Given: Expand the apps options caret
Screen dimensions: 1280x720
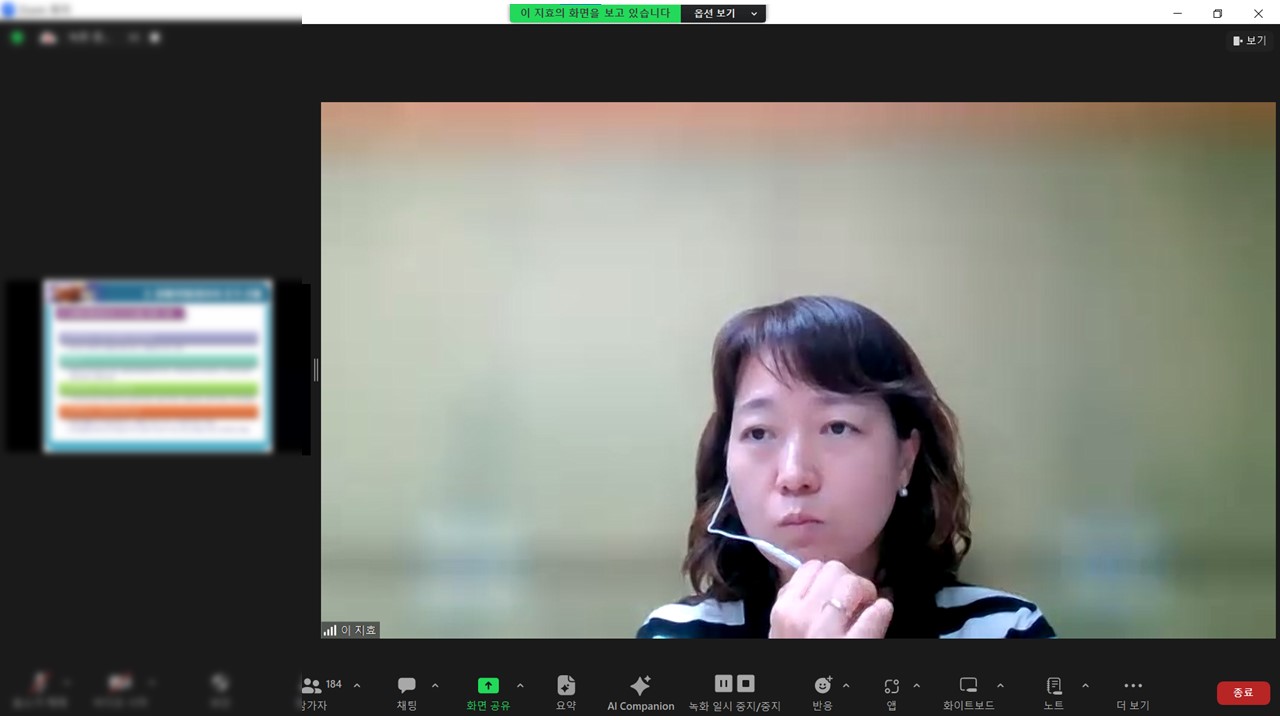Looking at the screenshot, I should tap(917, 686).
